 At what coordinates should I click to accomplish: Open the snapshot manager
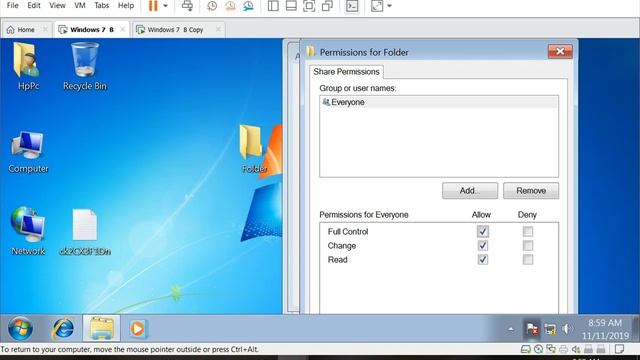tap(248, 6)
